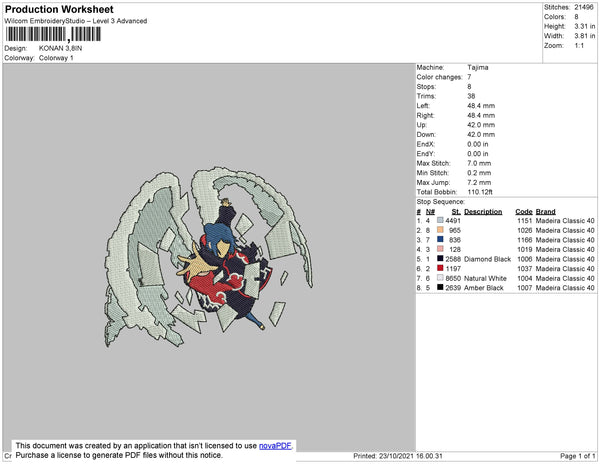Image resolution: width=600 pixels, height=464 pixels.
Task: Select the 'Amber Black' description text
Action: click(484, 288)
